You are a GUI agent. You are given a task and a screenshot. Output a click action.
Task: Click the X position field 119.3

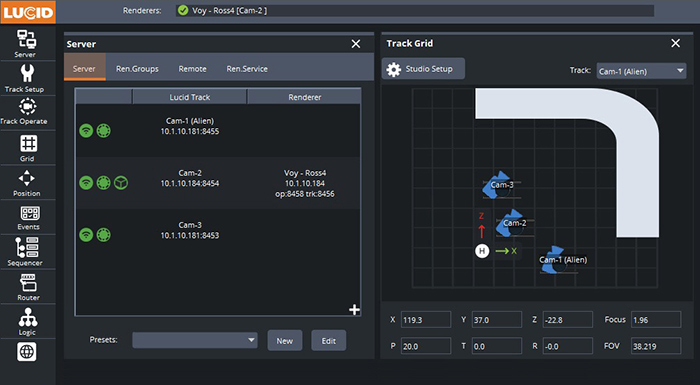426,320
